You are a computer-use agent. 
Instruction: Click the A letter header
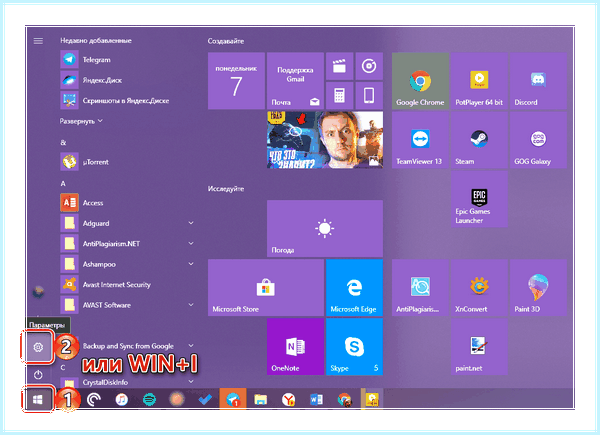(x=63, y=184)
